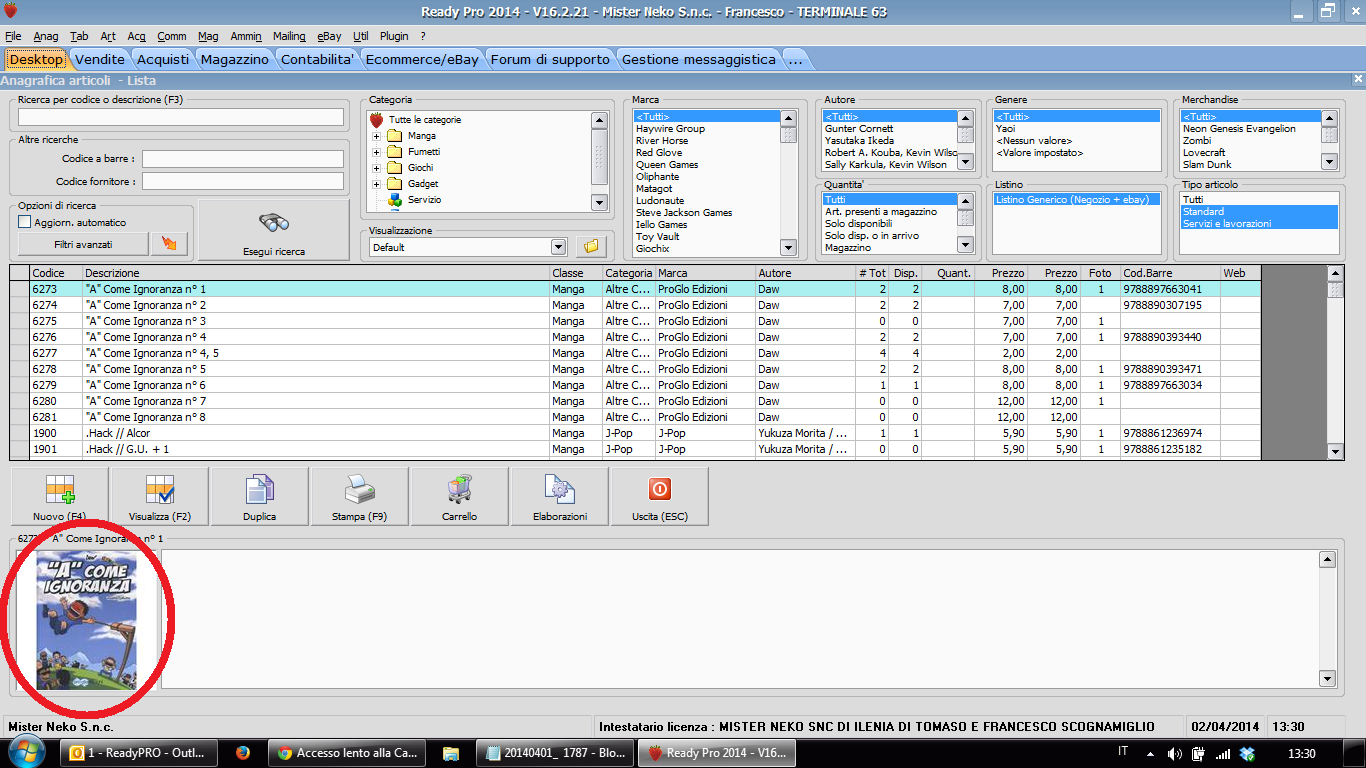Open the Gestione messaggistica tab
The width and height of the screenshot is (1366, 768).
699,59
